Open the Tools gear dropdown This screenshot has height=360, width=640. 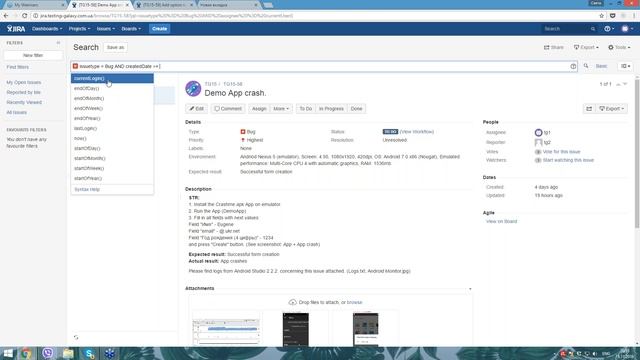[x=619, y=47]
